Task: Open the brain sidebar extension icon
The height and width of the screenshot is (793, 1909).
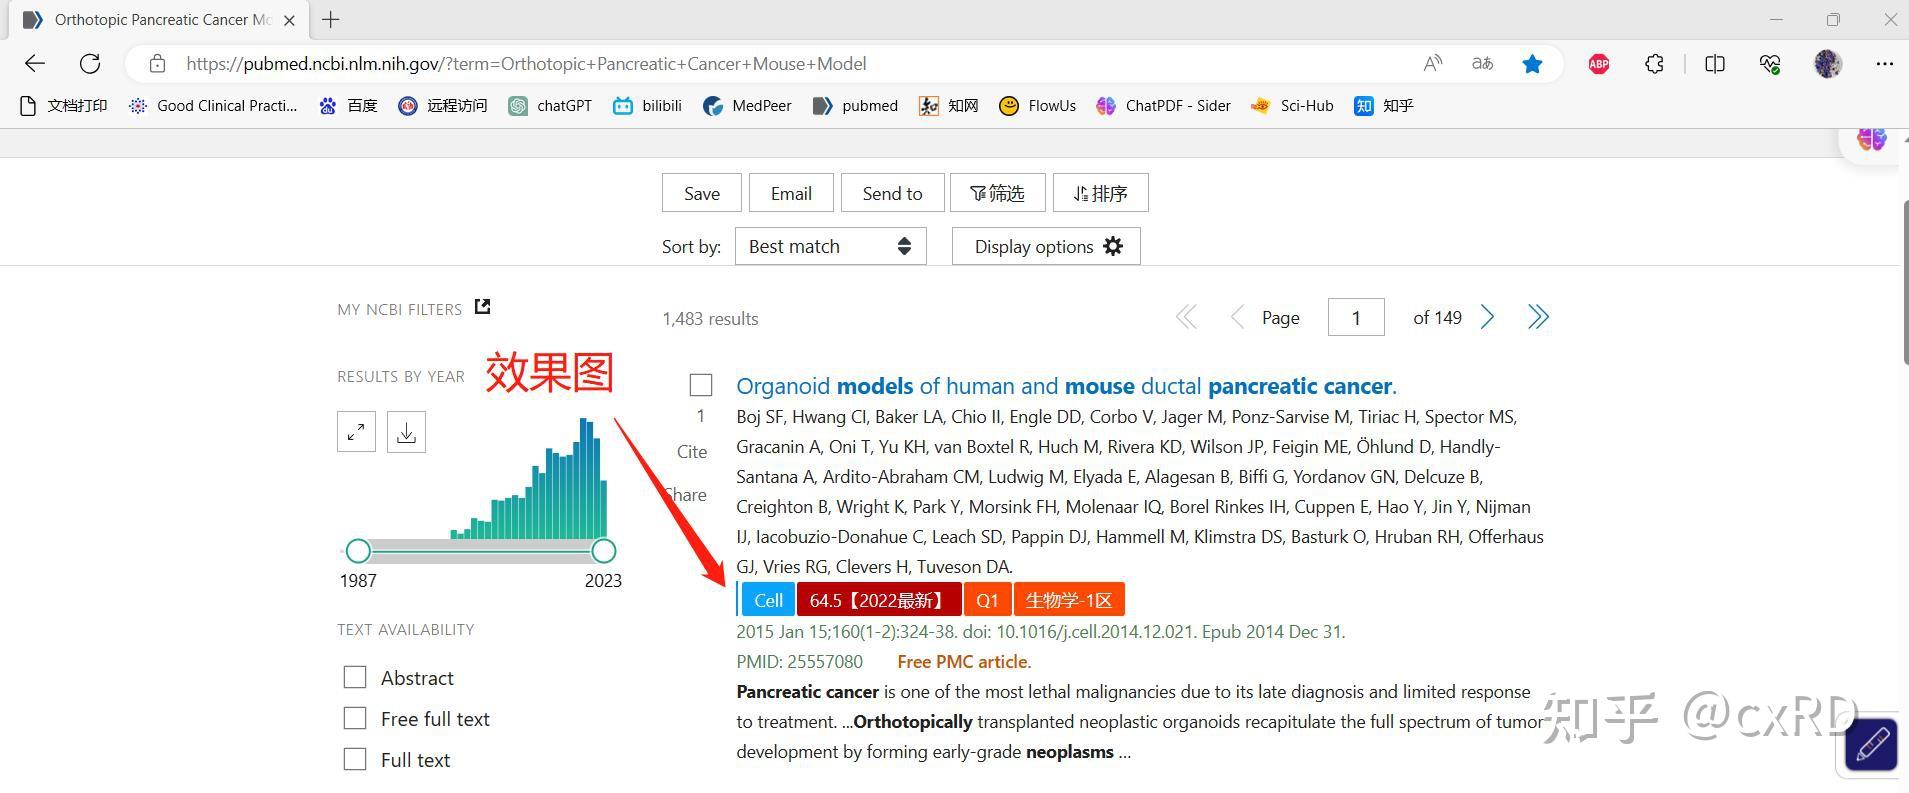Action: point(1872,138)
